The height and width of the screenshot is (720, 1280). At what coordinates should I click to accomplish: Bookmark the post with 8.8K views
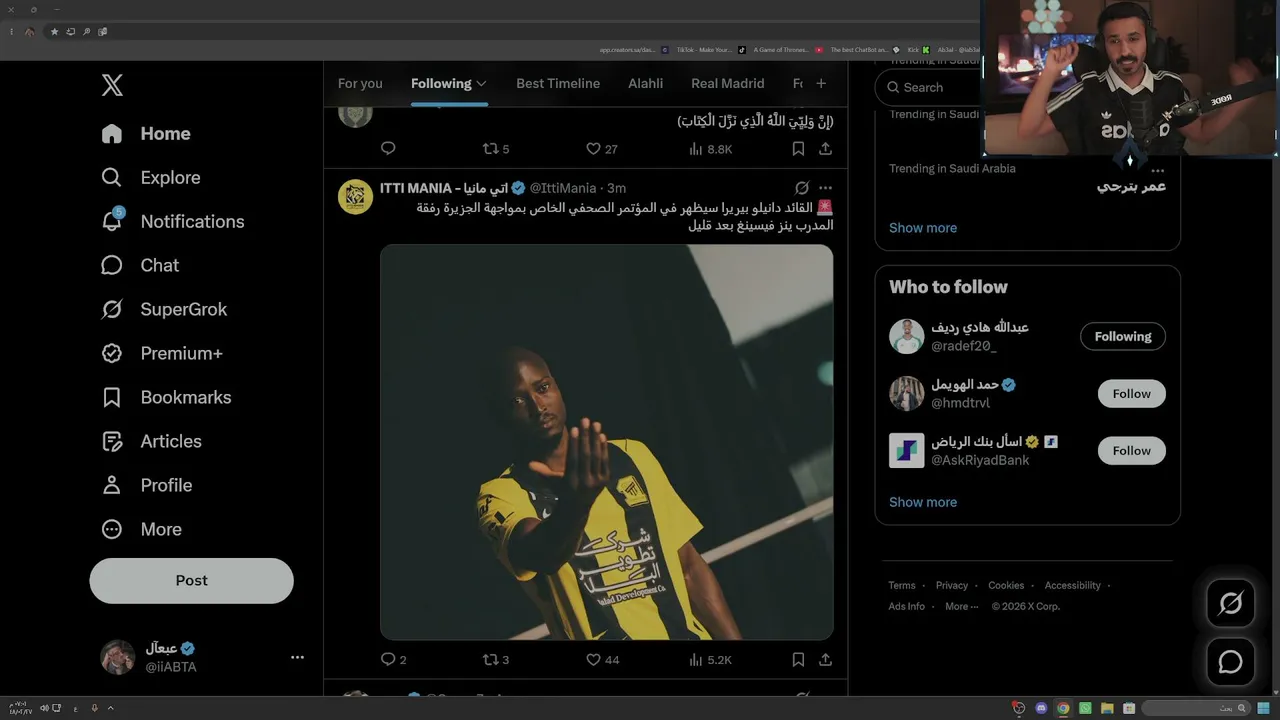pos(798,148)
